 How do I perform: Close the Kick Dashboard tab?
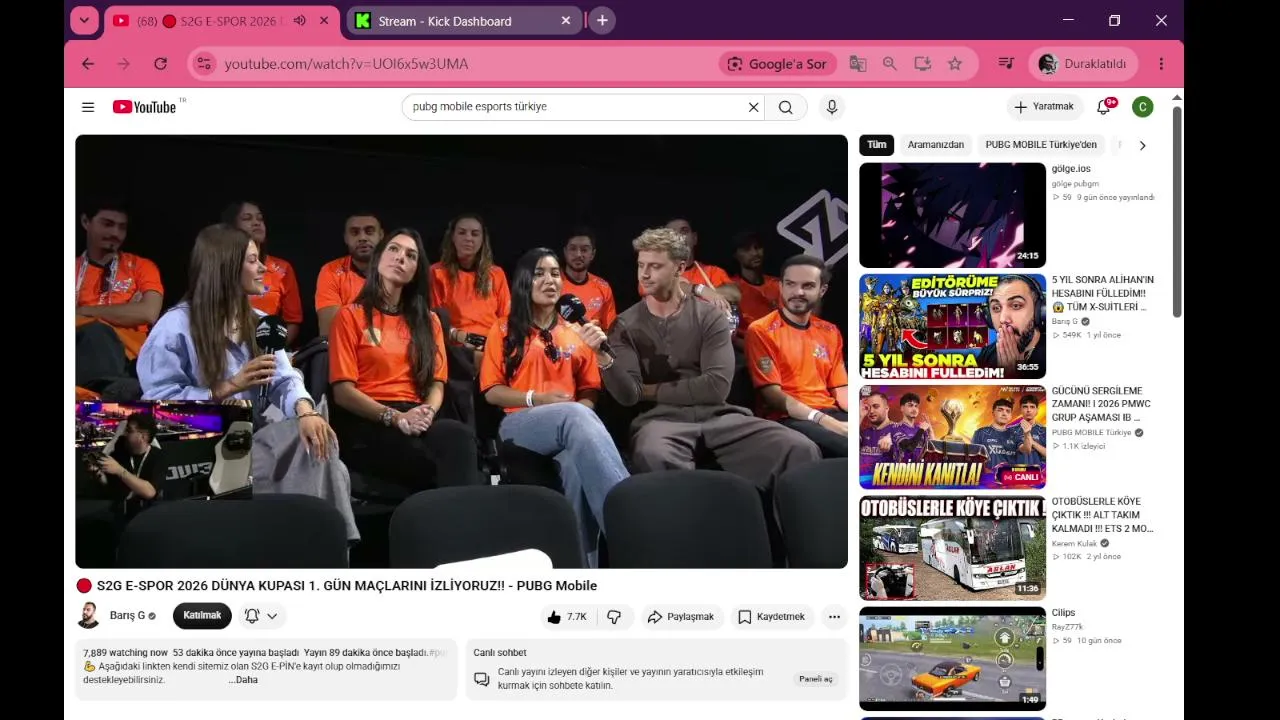(566, 21)
